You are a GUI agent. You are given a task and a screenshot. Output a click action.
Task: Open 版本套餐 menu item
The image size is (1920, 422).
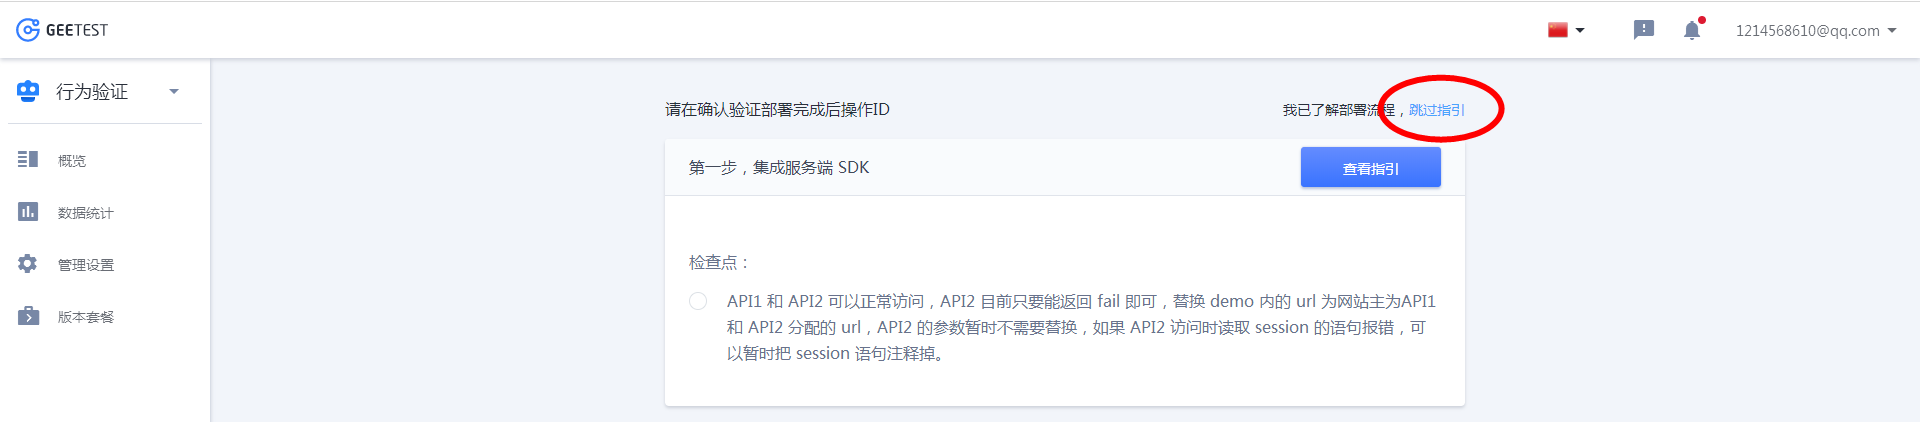[86, 316]
